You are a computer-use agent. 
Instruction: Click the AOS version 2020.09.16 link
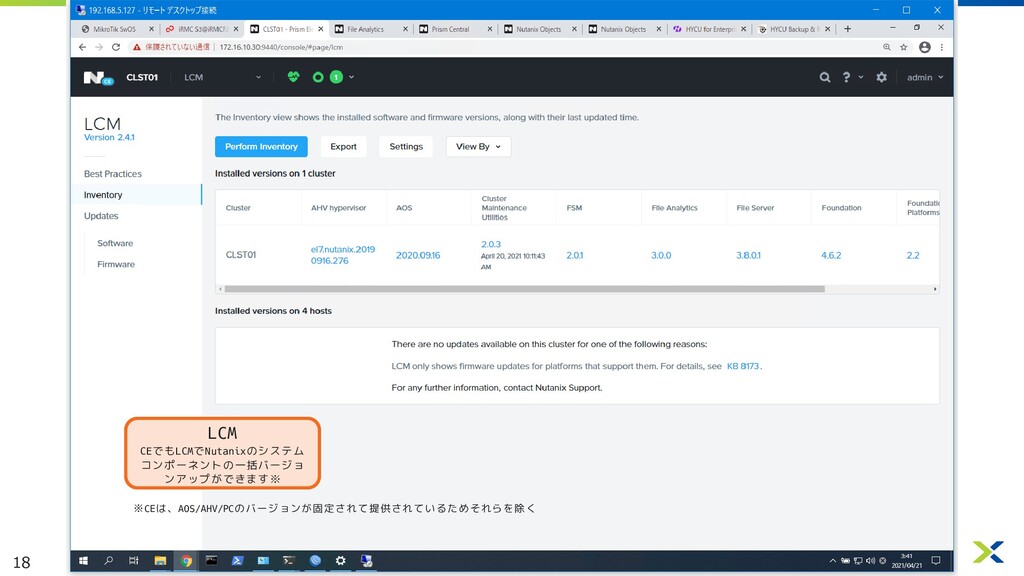coord(418,255)
